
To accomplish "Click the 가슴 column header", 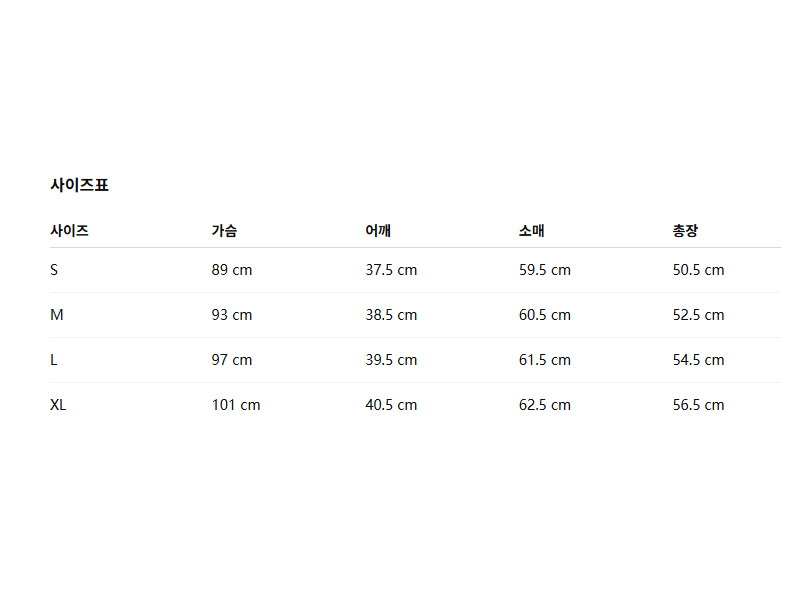I will [224, 231].
